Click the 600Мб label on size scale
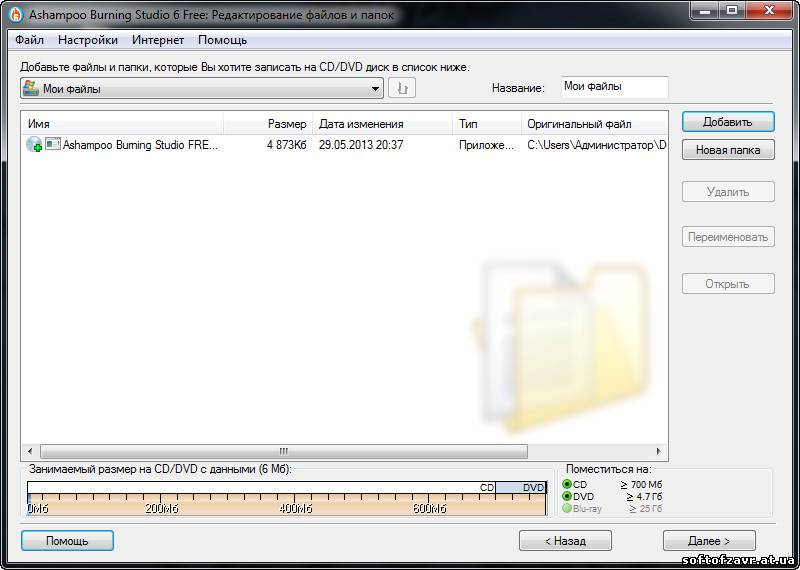Viewport: 800px width, 570px height. [x=430, y=509]
